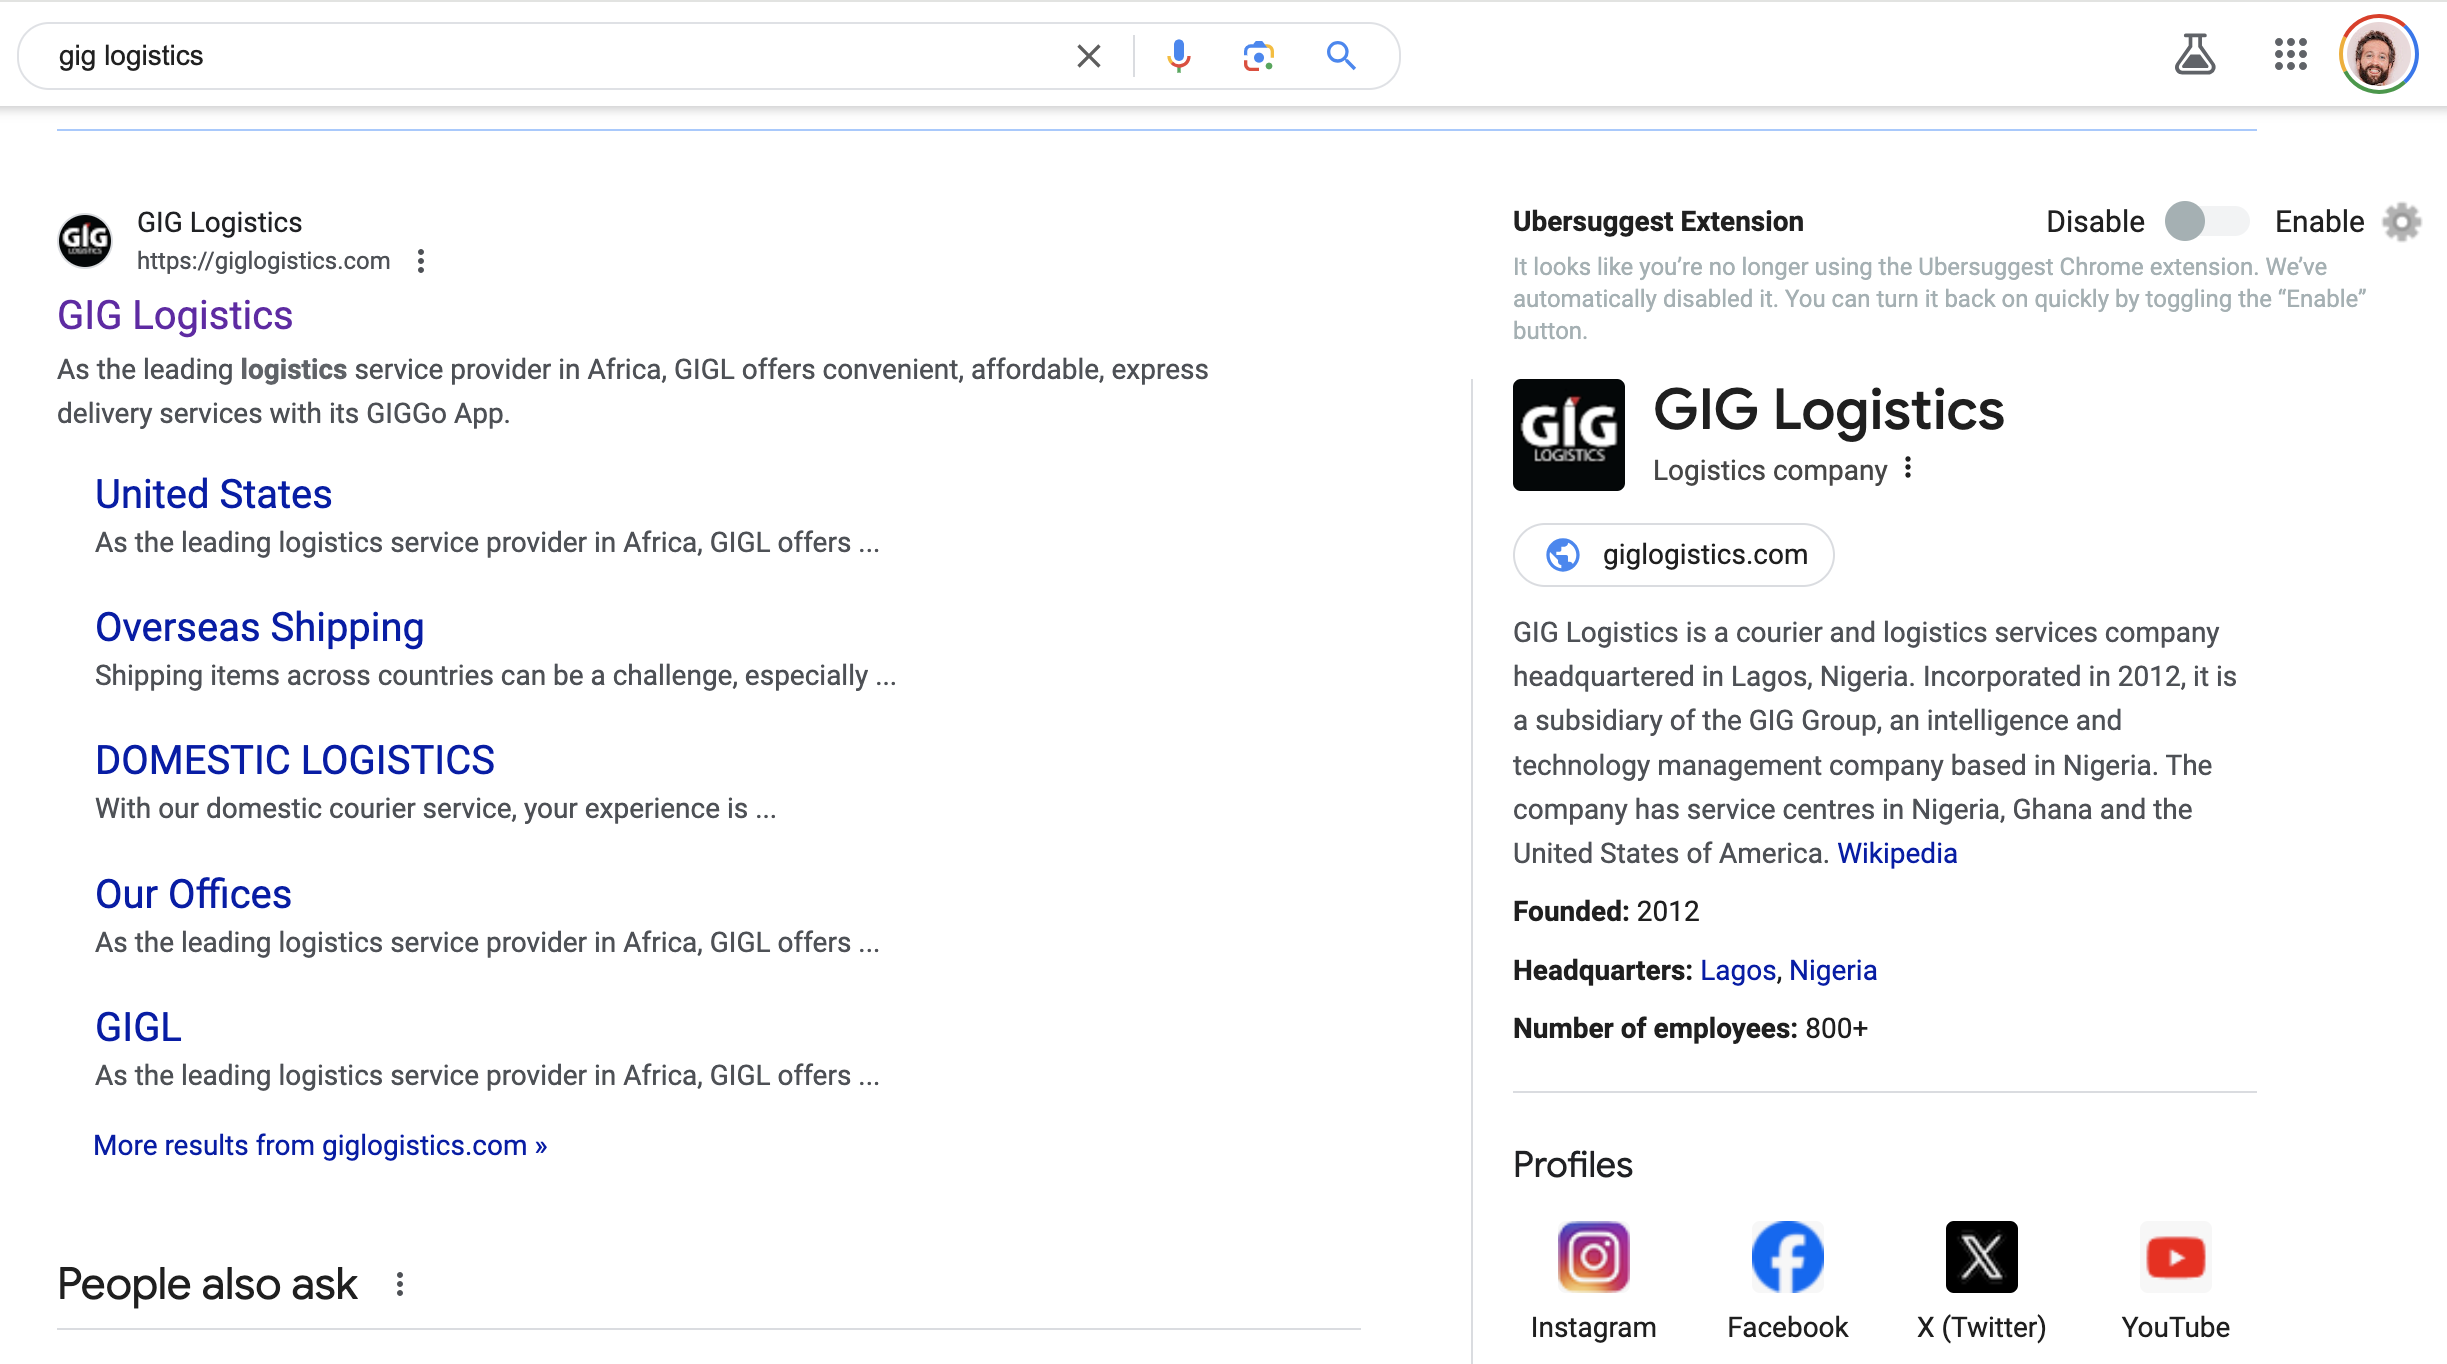2447x1364 pixels.
Task: Start voice search with microphone icon
Action: pos(1179,56)
